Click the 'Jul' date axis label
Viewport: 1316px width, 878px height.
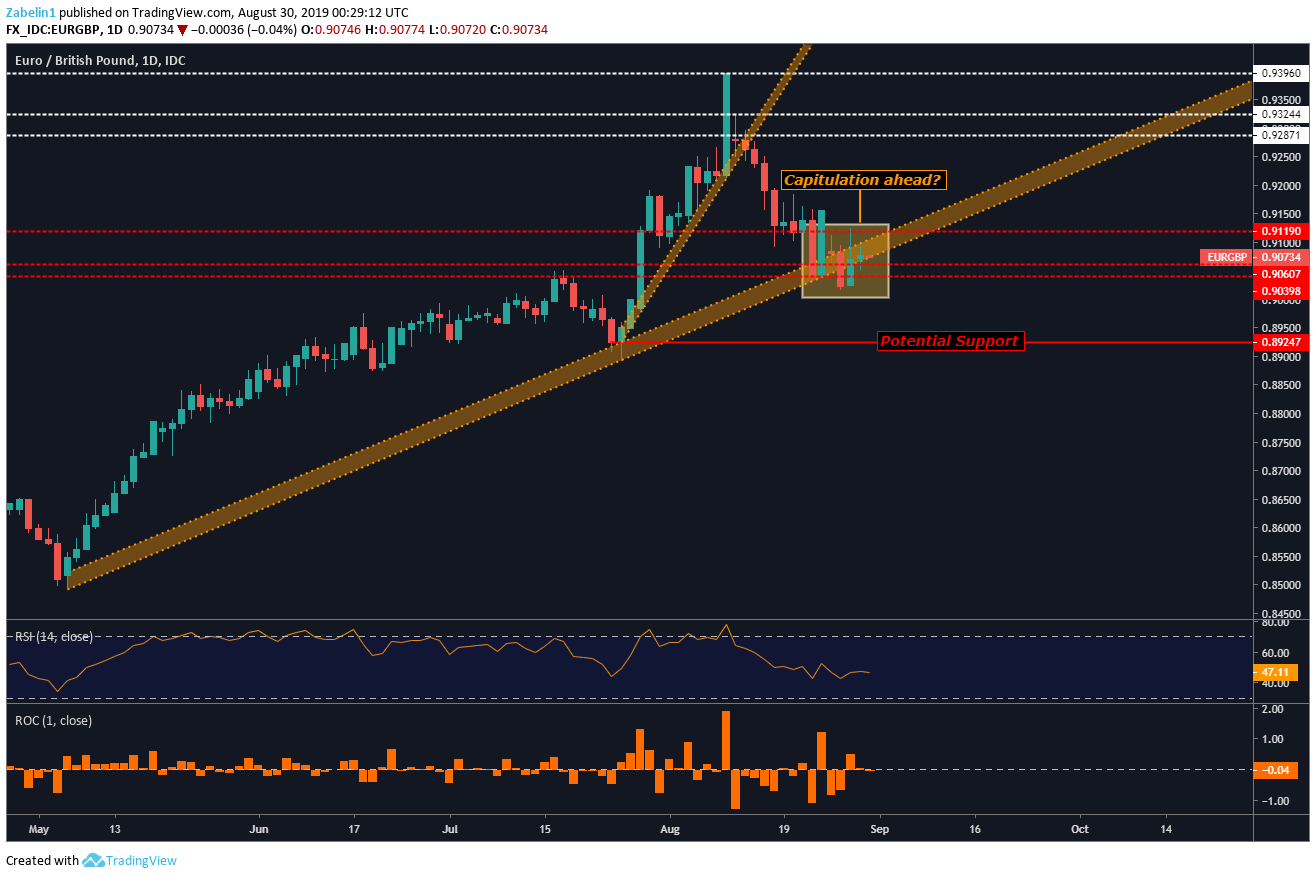pyautogui.click(x=450, y=829)
